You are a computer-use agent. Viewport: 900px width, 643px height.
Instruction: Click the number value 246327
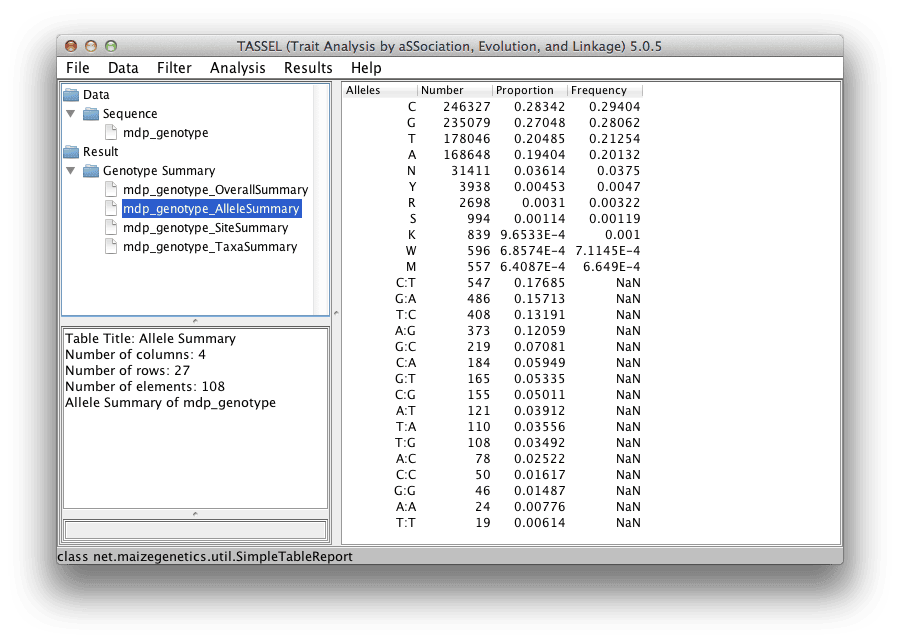(x=467, y=107)
